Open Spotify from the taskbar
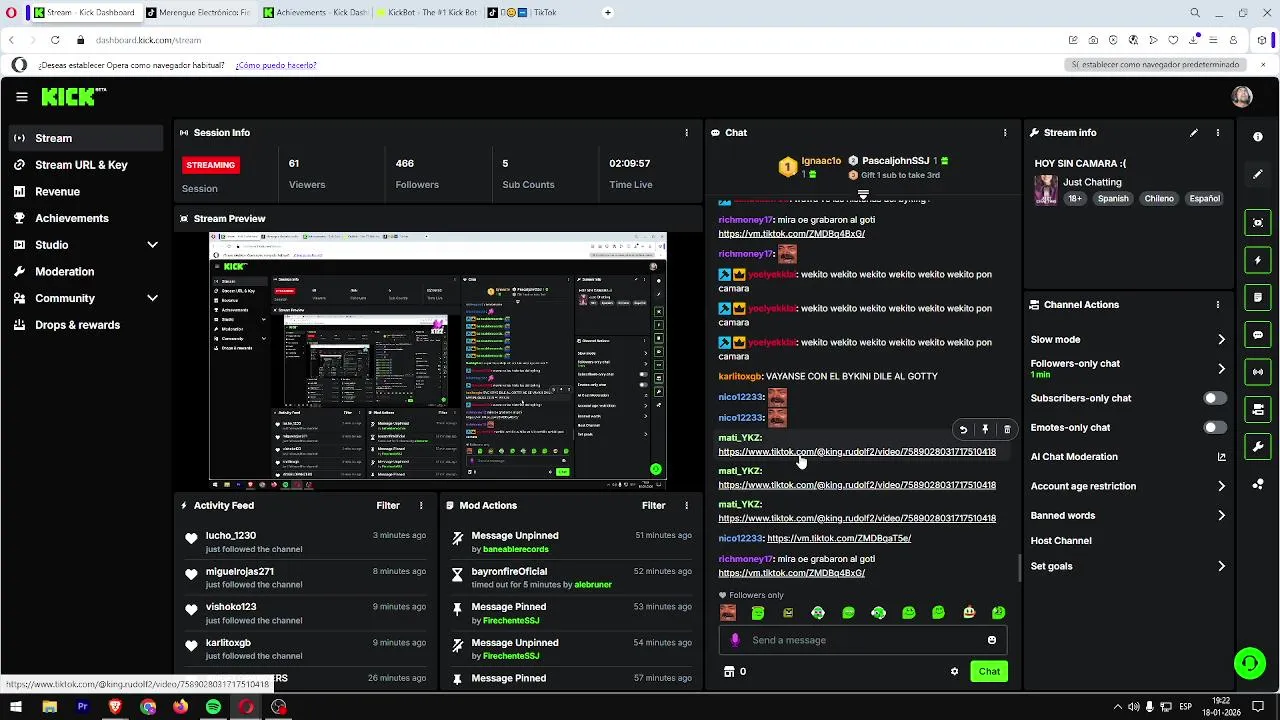This screenshot has height=720, width=1280. click(213, 707)
